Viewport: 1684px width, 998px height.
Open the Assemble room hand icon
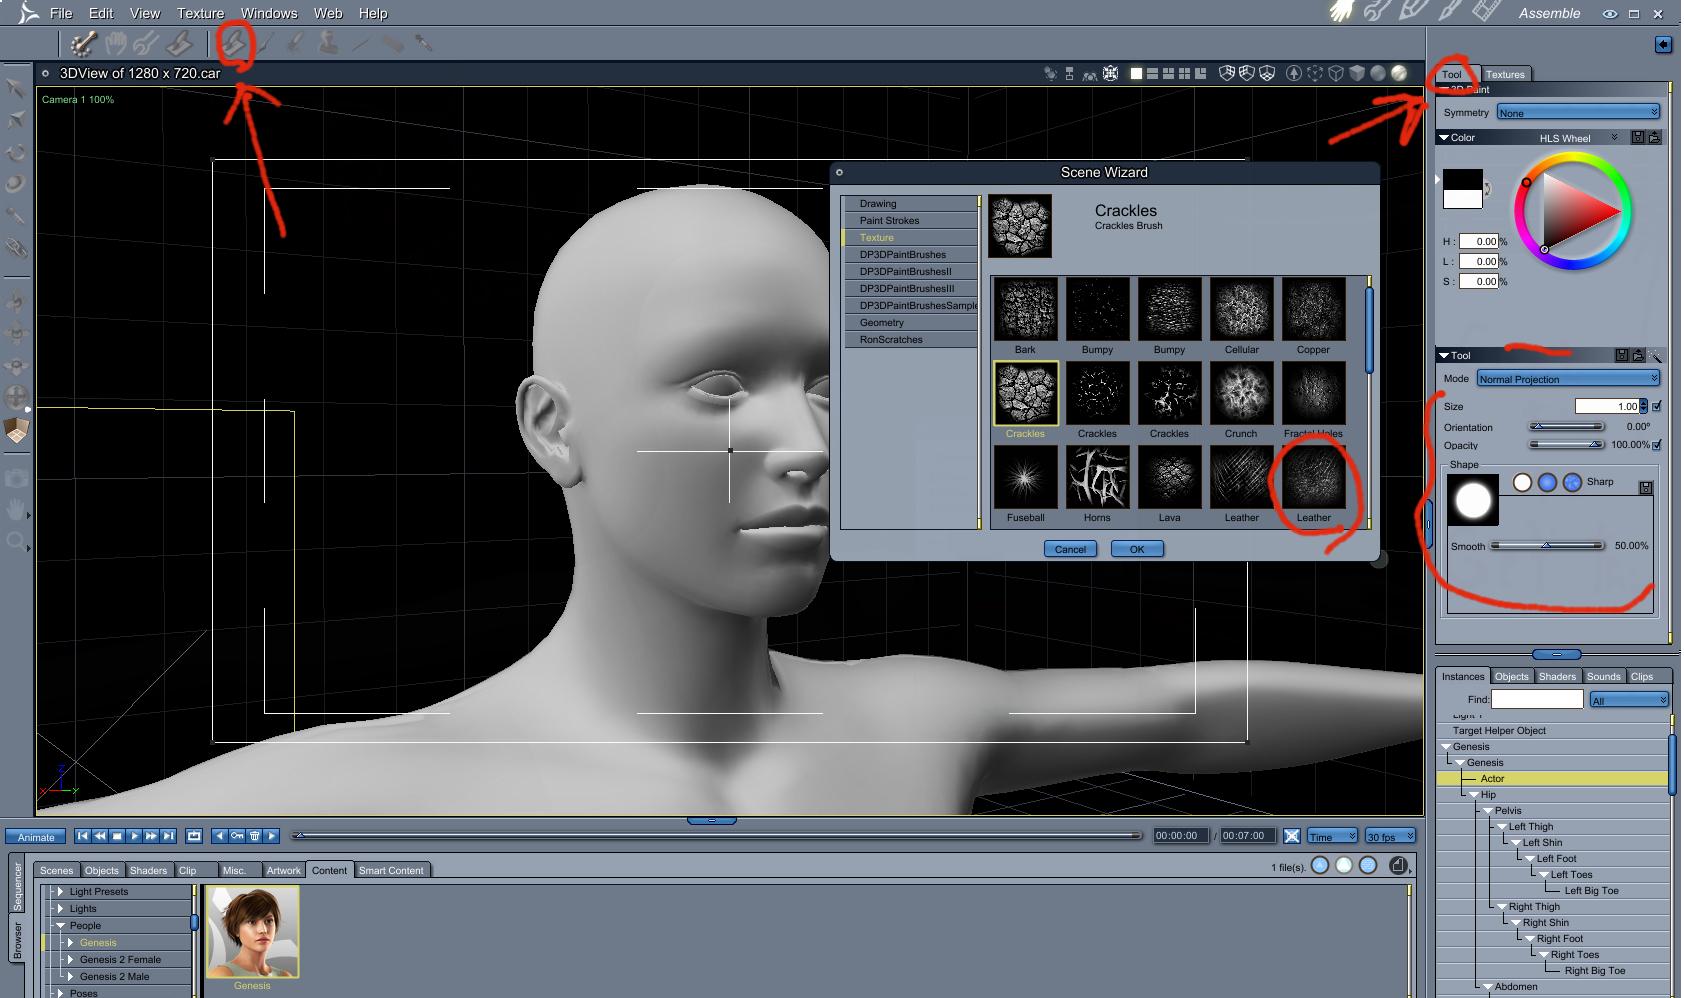[1342, 12]
